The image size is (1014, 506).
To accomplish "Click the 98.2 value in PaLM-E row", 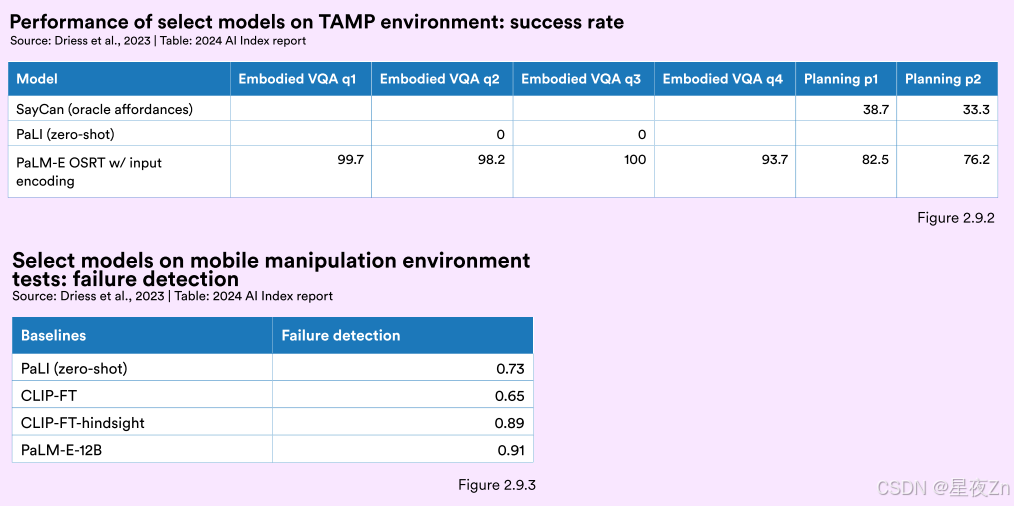I will click(x=491, y=159).
